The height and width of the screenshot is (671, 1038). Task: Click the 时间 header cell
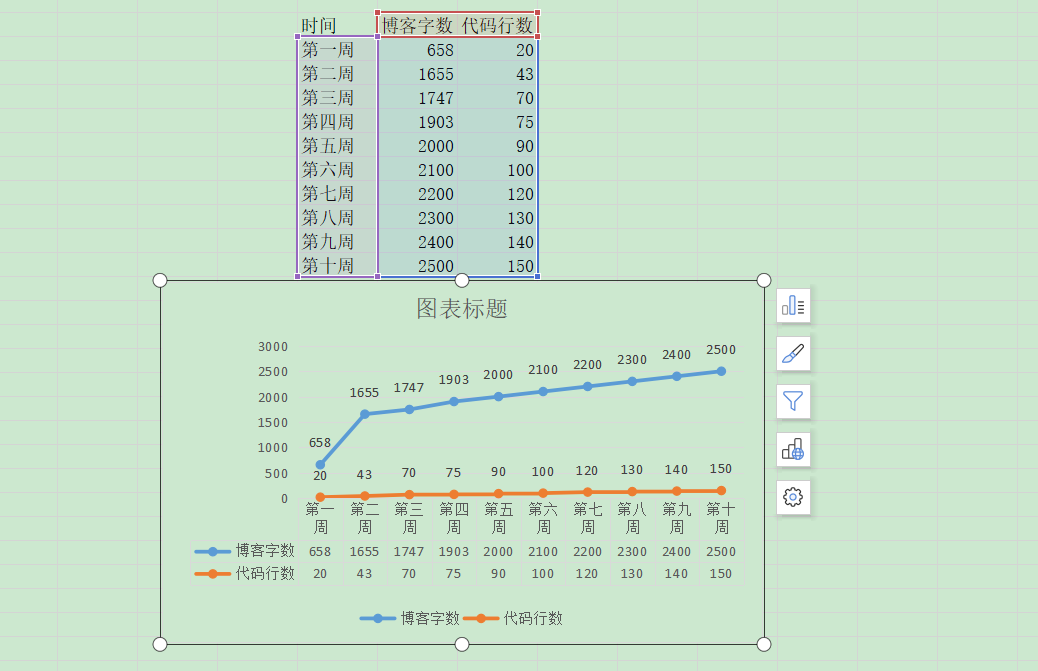pyautogui.click(x=337, y=25)
